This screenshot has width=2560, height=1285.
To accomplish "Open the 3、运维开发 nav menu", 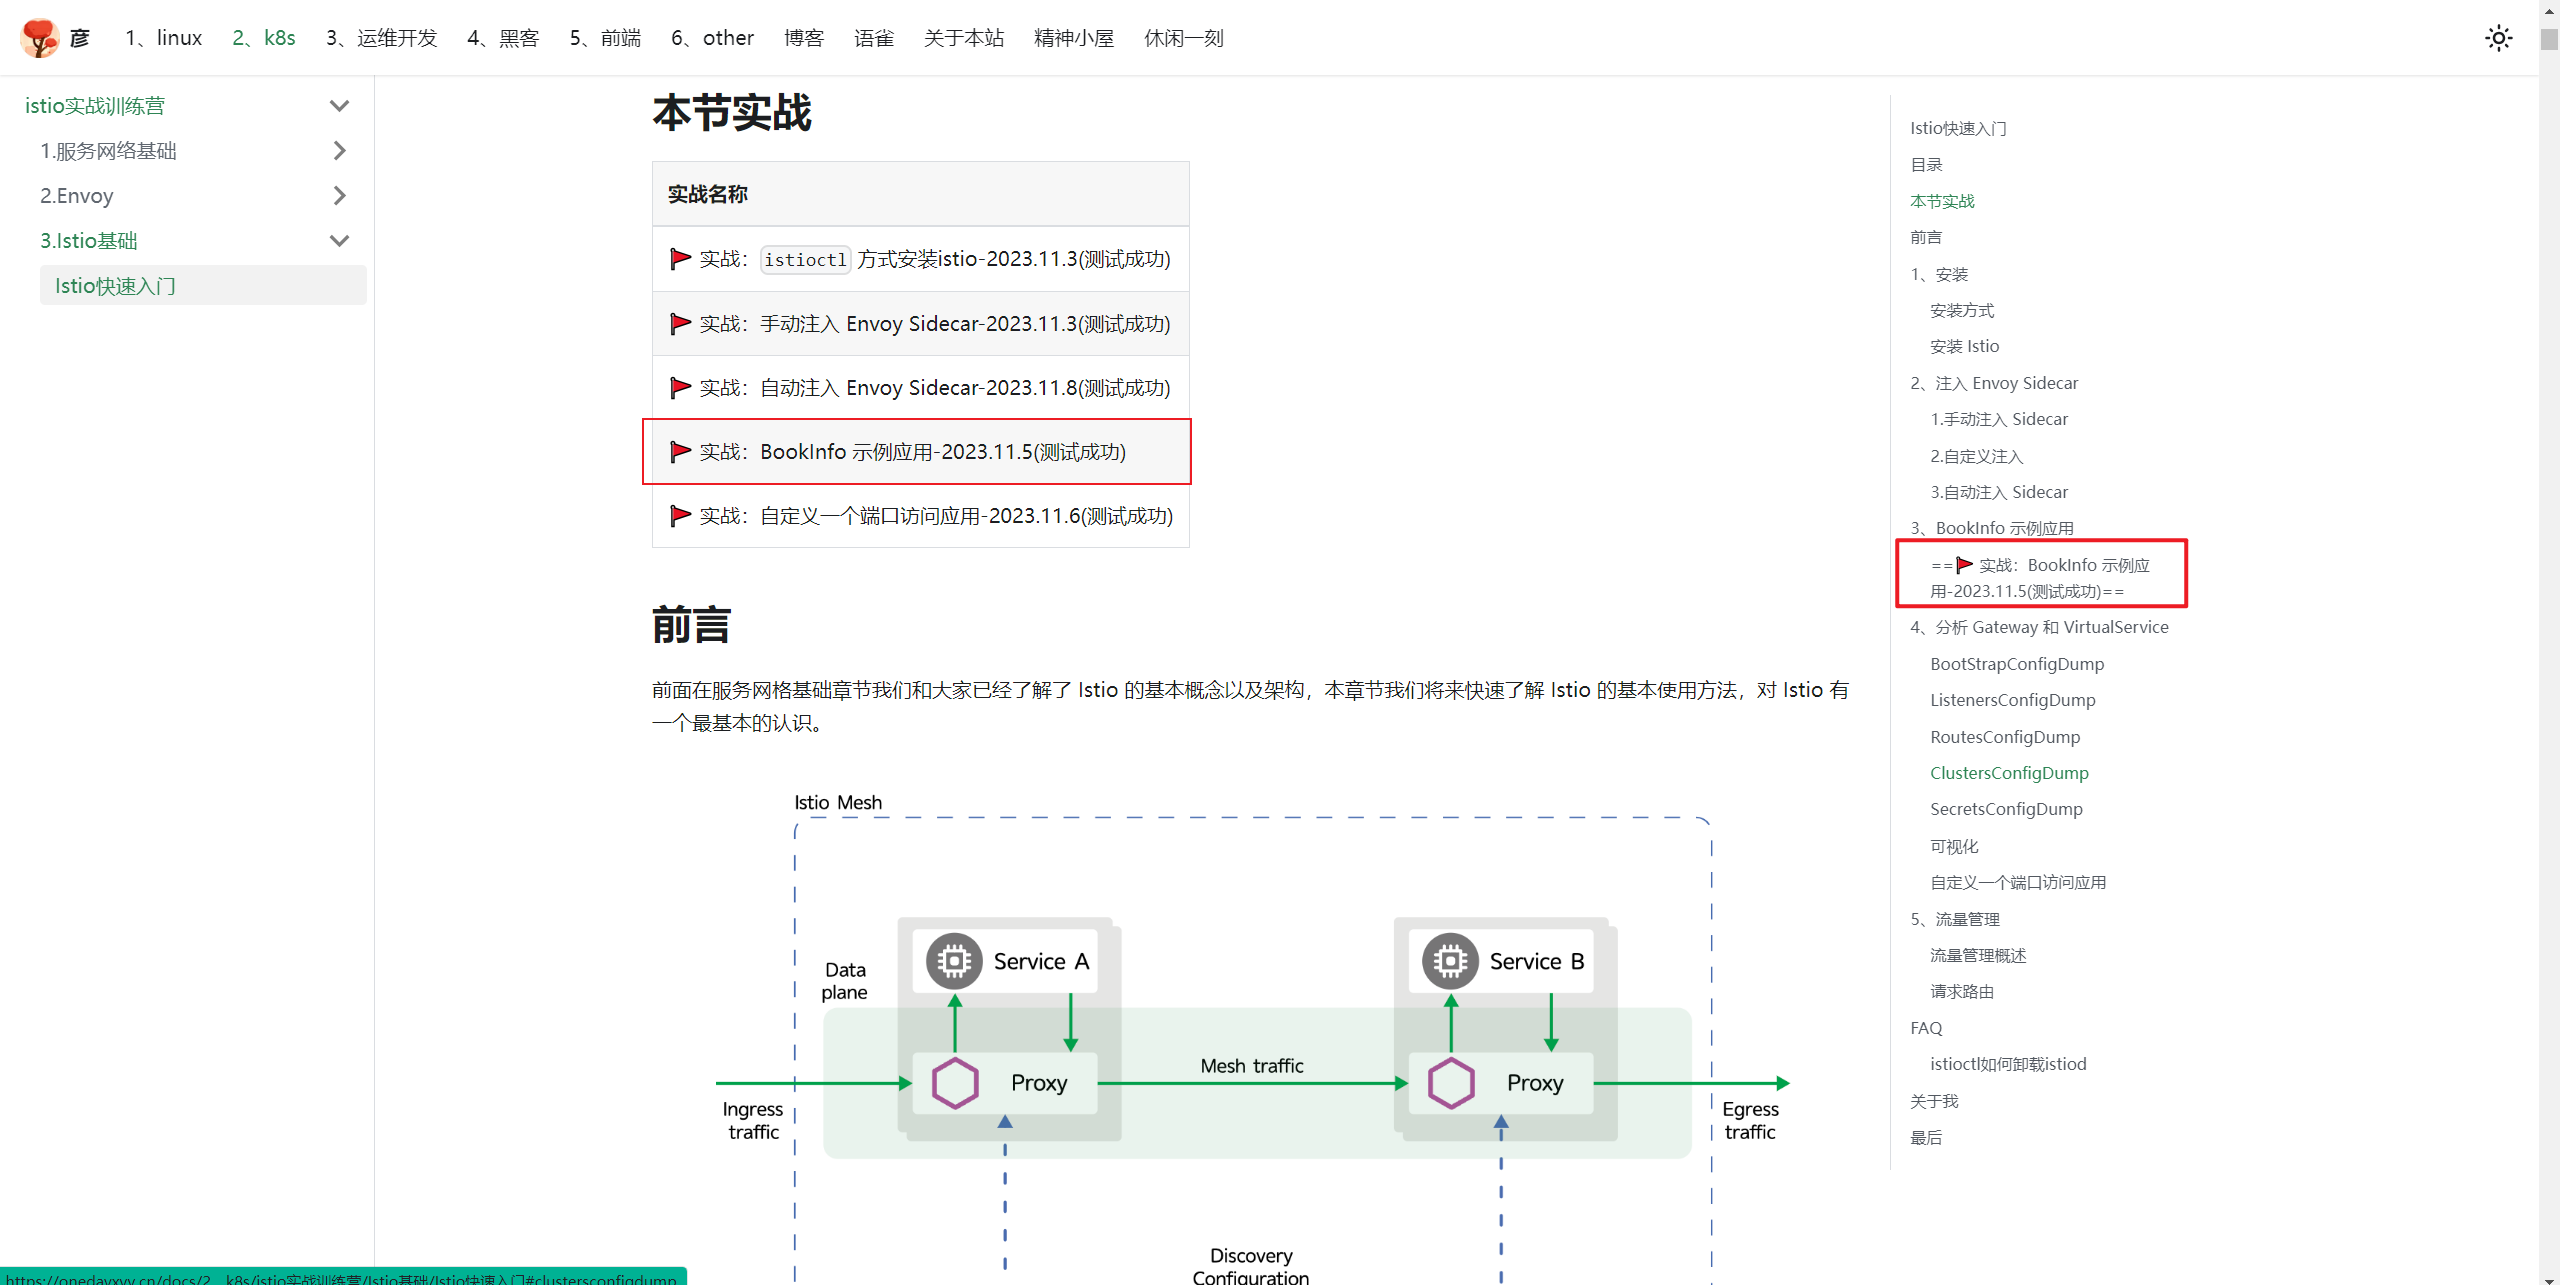I will 382,38.
